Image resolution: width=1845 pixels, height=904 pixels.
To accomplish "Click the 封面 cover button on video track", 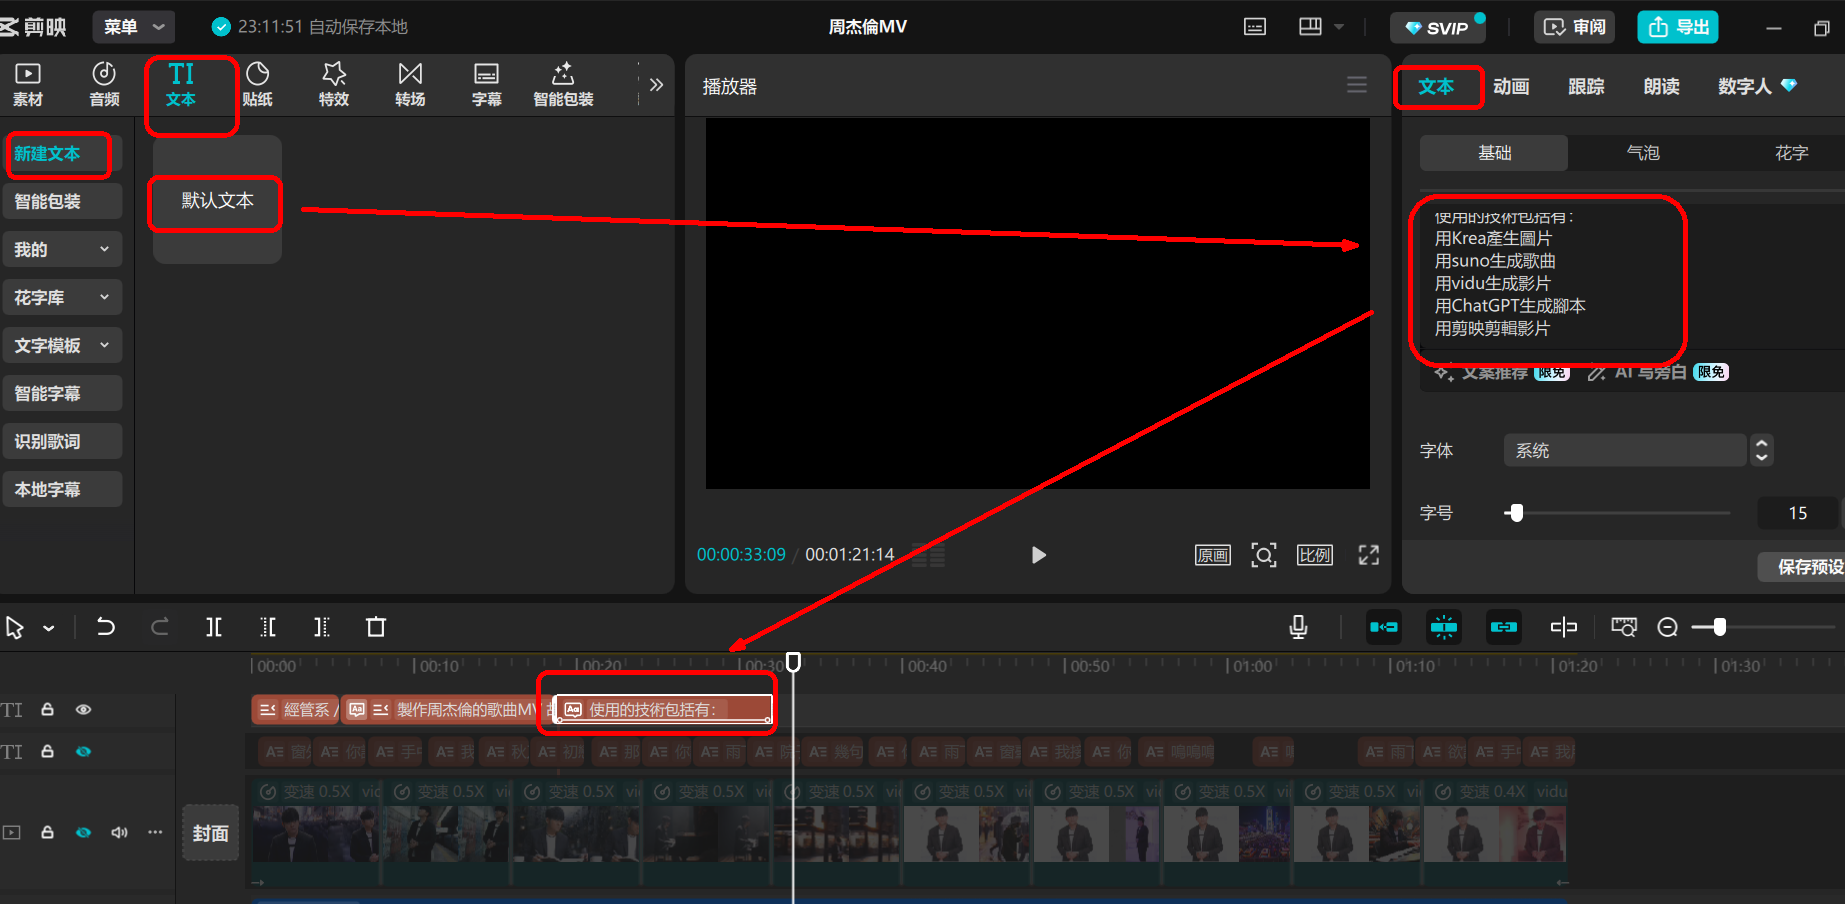I will 210,833.
